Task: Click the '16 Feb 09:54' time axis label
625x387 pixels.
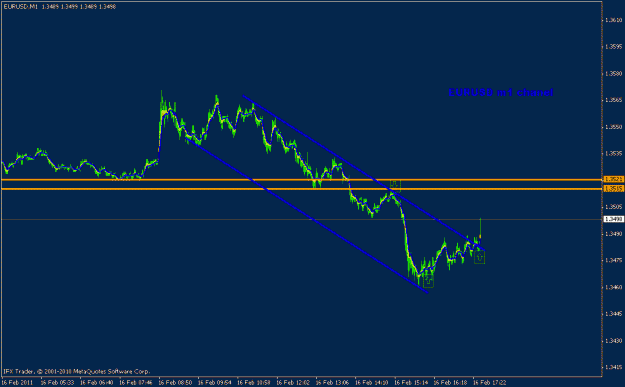Action: pos(214,383)
